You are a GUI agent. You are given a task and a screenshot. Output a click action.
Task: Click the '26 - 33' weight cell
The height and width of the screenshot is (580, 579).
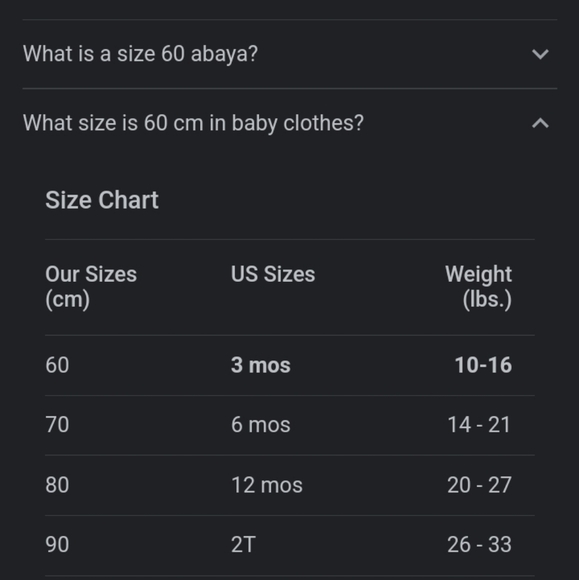pos(479,544)
